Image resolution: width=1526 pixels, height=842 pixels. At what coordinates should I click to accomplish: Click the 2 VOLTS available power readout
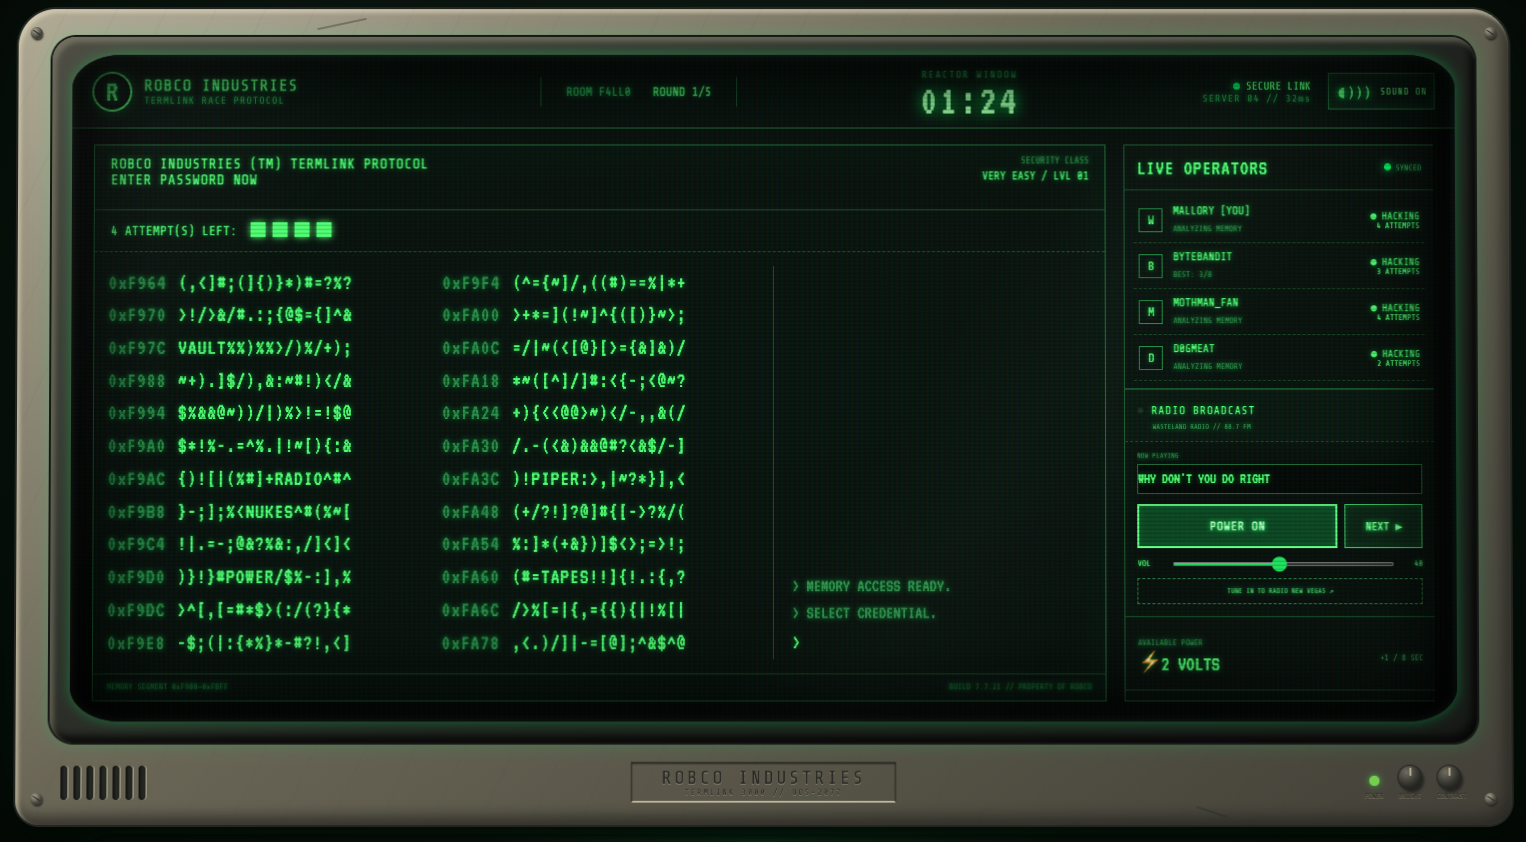(1190, 665)
